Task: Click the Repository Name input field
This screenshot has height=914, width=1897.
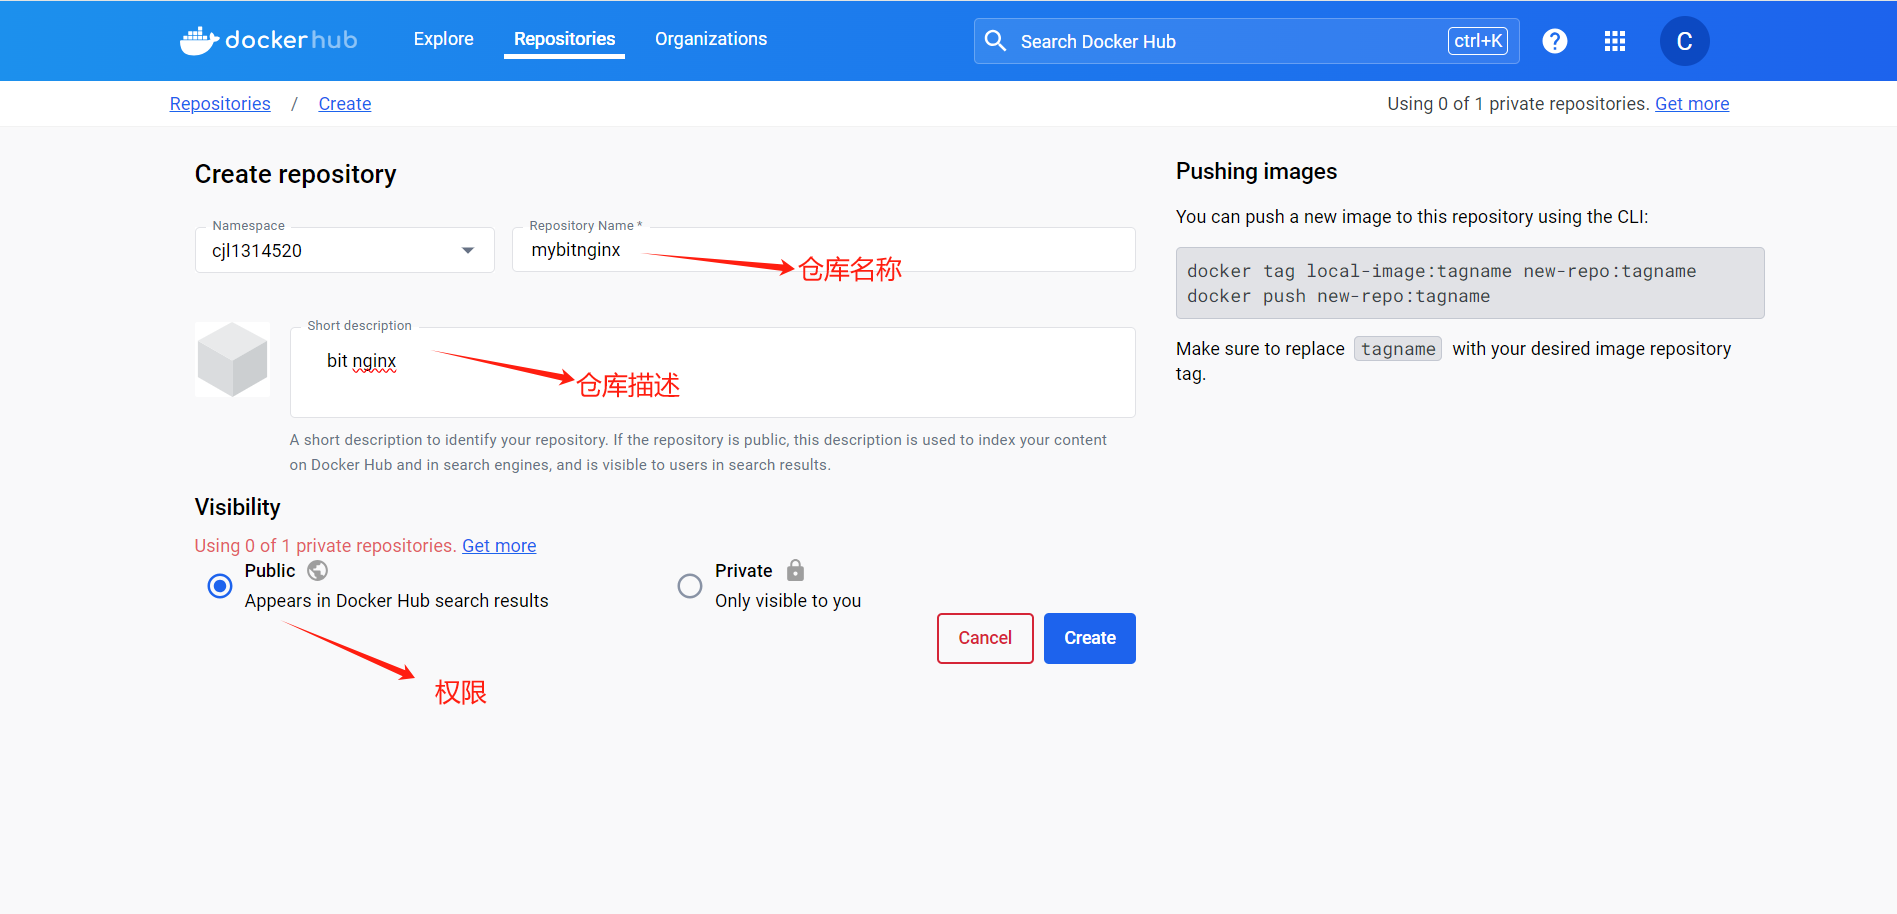Action: pos(824,250)
